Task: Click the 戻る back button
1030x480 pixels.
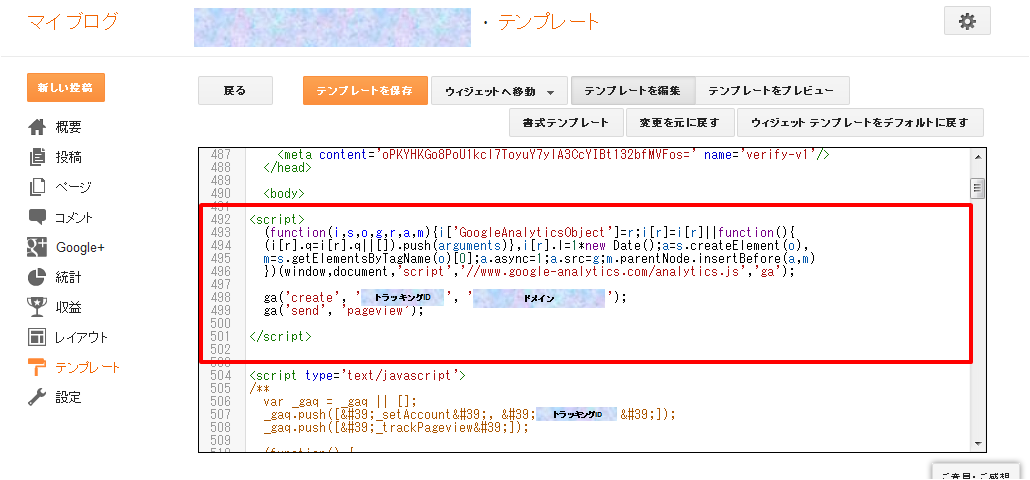Action: pos(235,91)
